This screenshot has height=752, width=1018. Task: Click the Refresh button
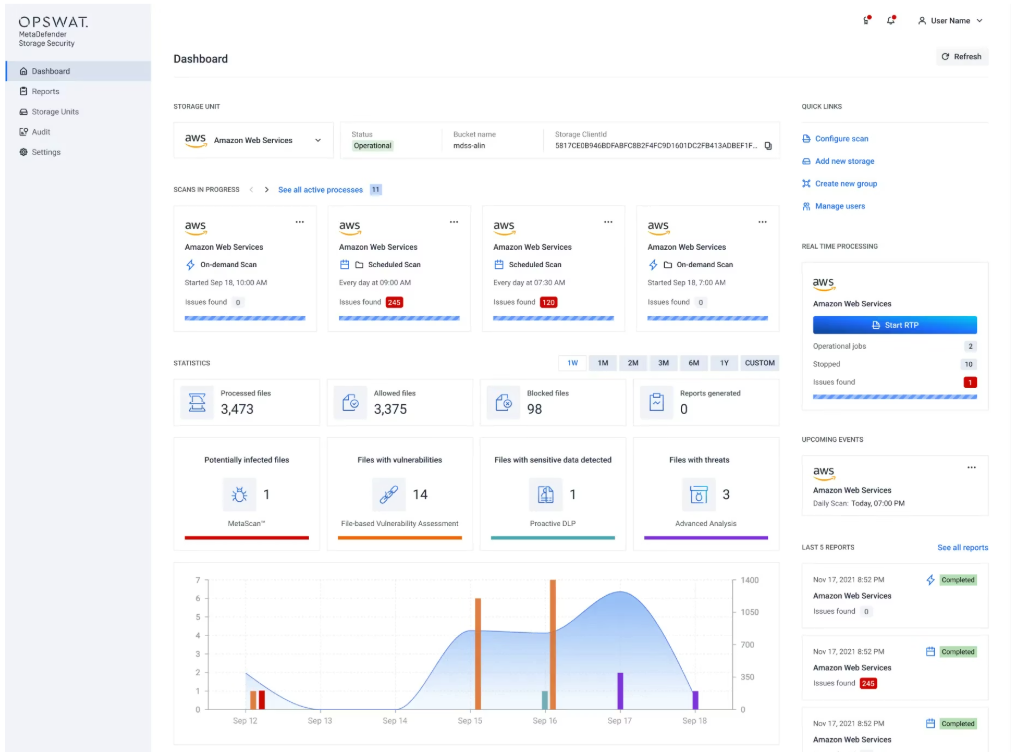point(960,56)
